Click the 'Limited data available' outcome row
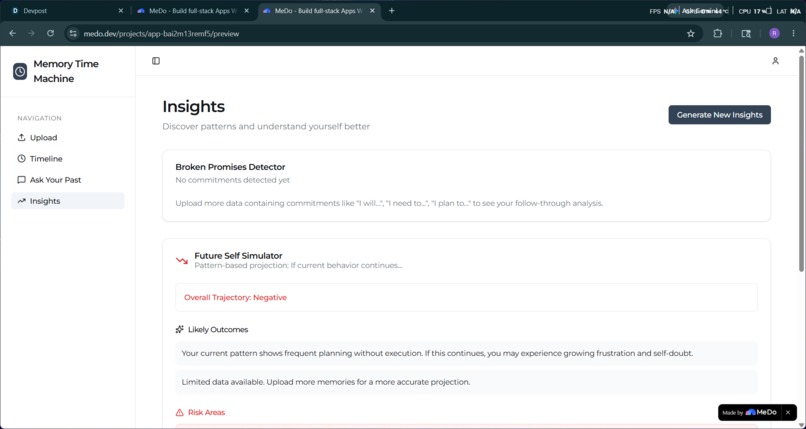Screen dimensions: 806x429 pyautogui.click(x=466, y=382)
